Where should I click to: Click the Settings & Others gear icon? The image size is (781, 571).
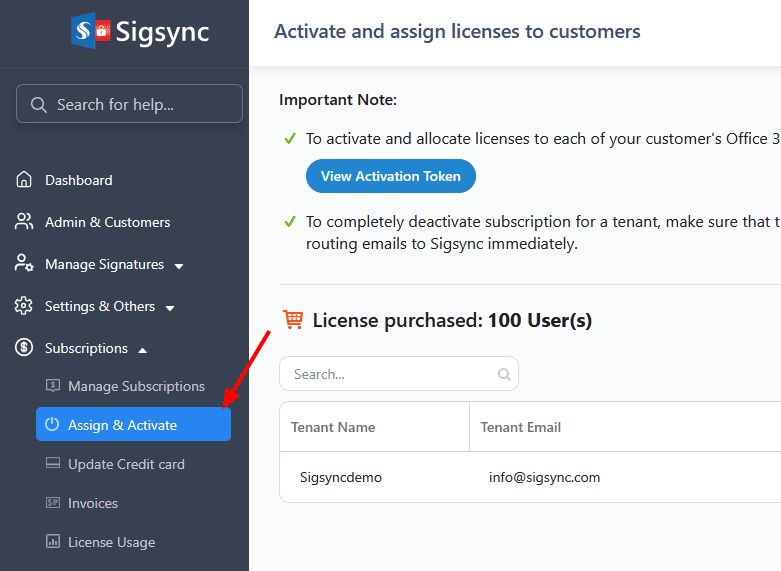(x=23, y=306)
